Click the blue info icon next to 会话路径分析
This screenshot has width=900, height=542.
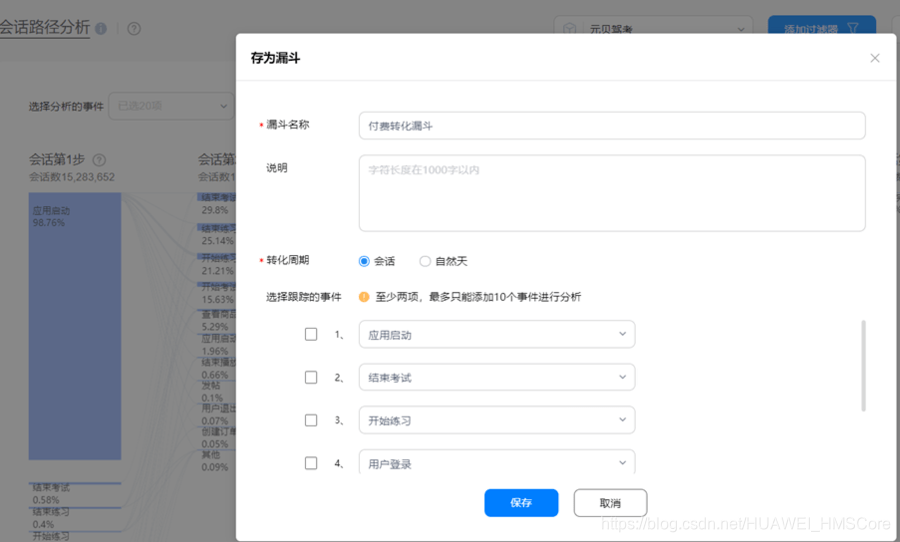coord(101,28)
